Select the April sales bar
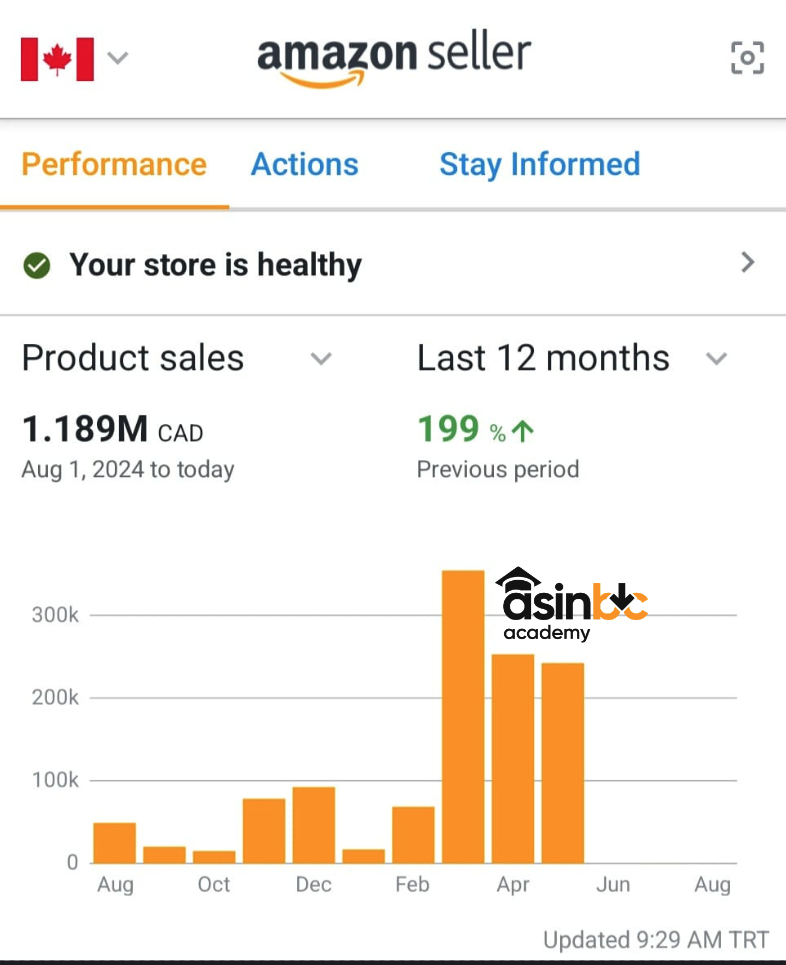Image resolution: width=786 pixels, height=965 pixels. click(513, 758)
